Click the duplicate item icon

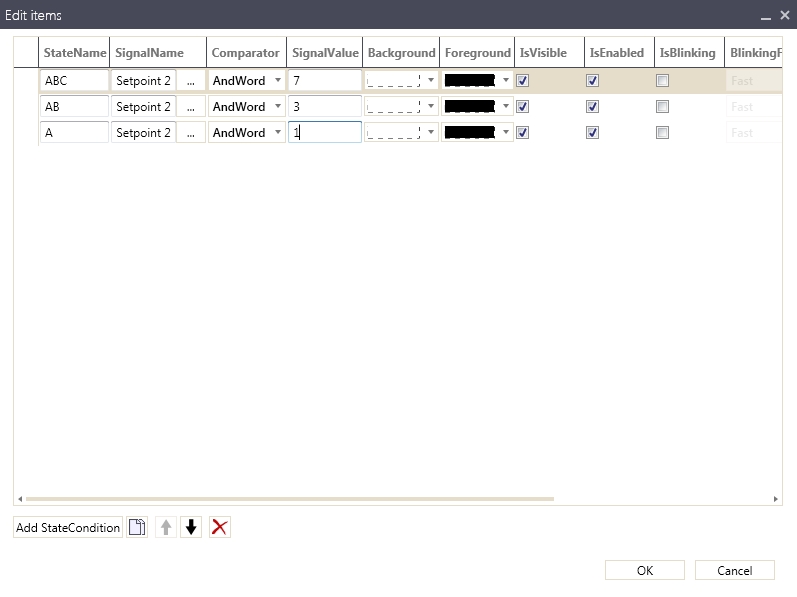(137, 527)
